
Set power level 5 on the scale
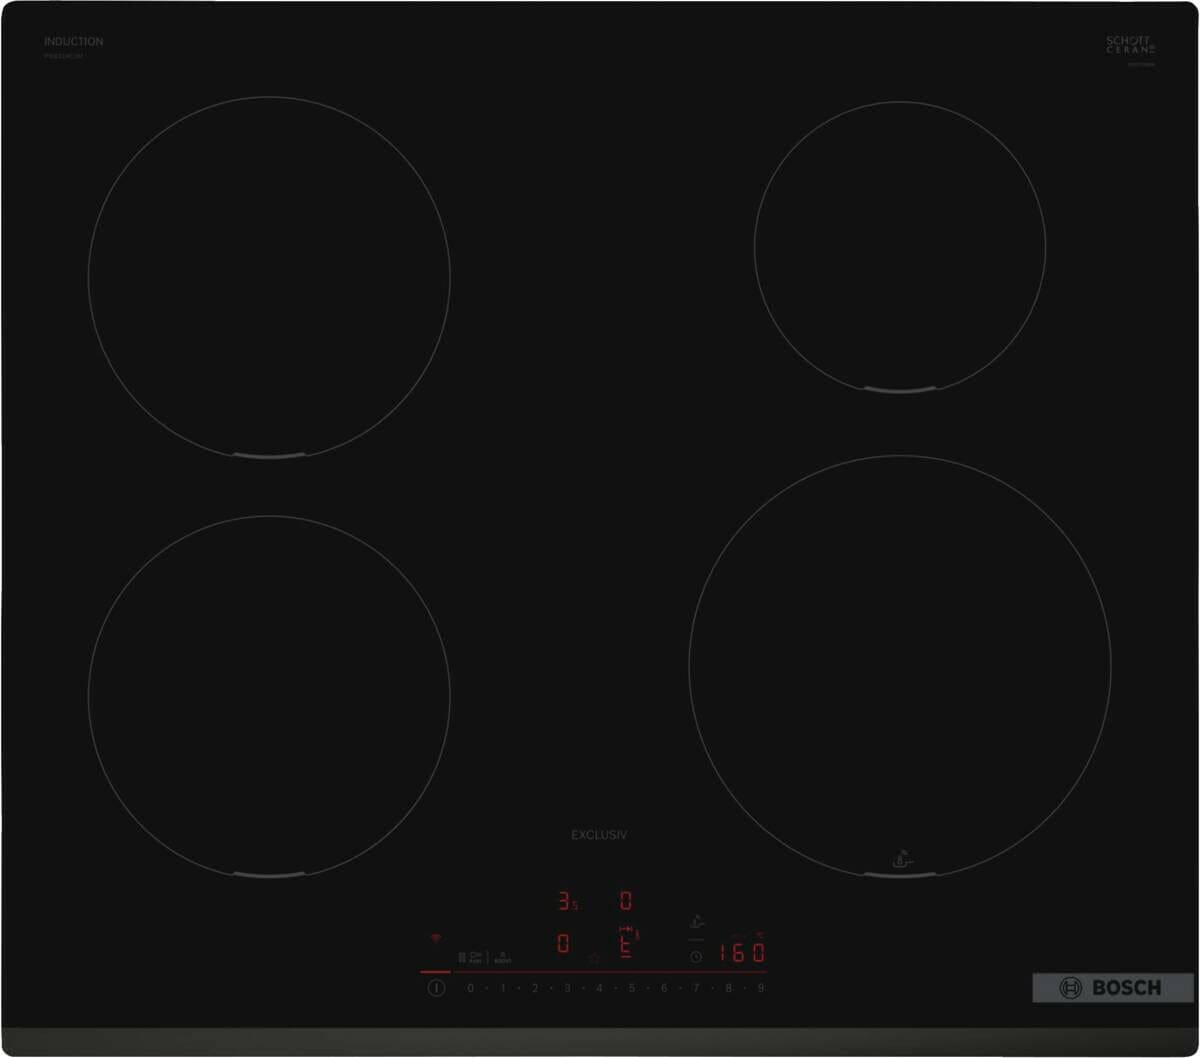(632, 988)
